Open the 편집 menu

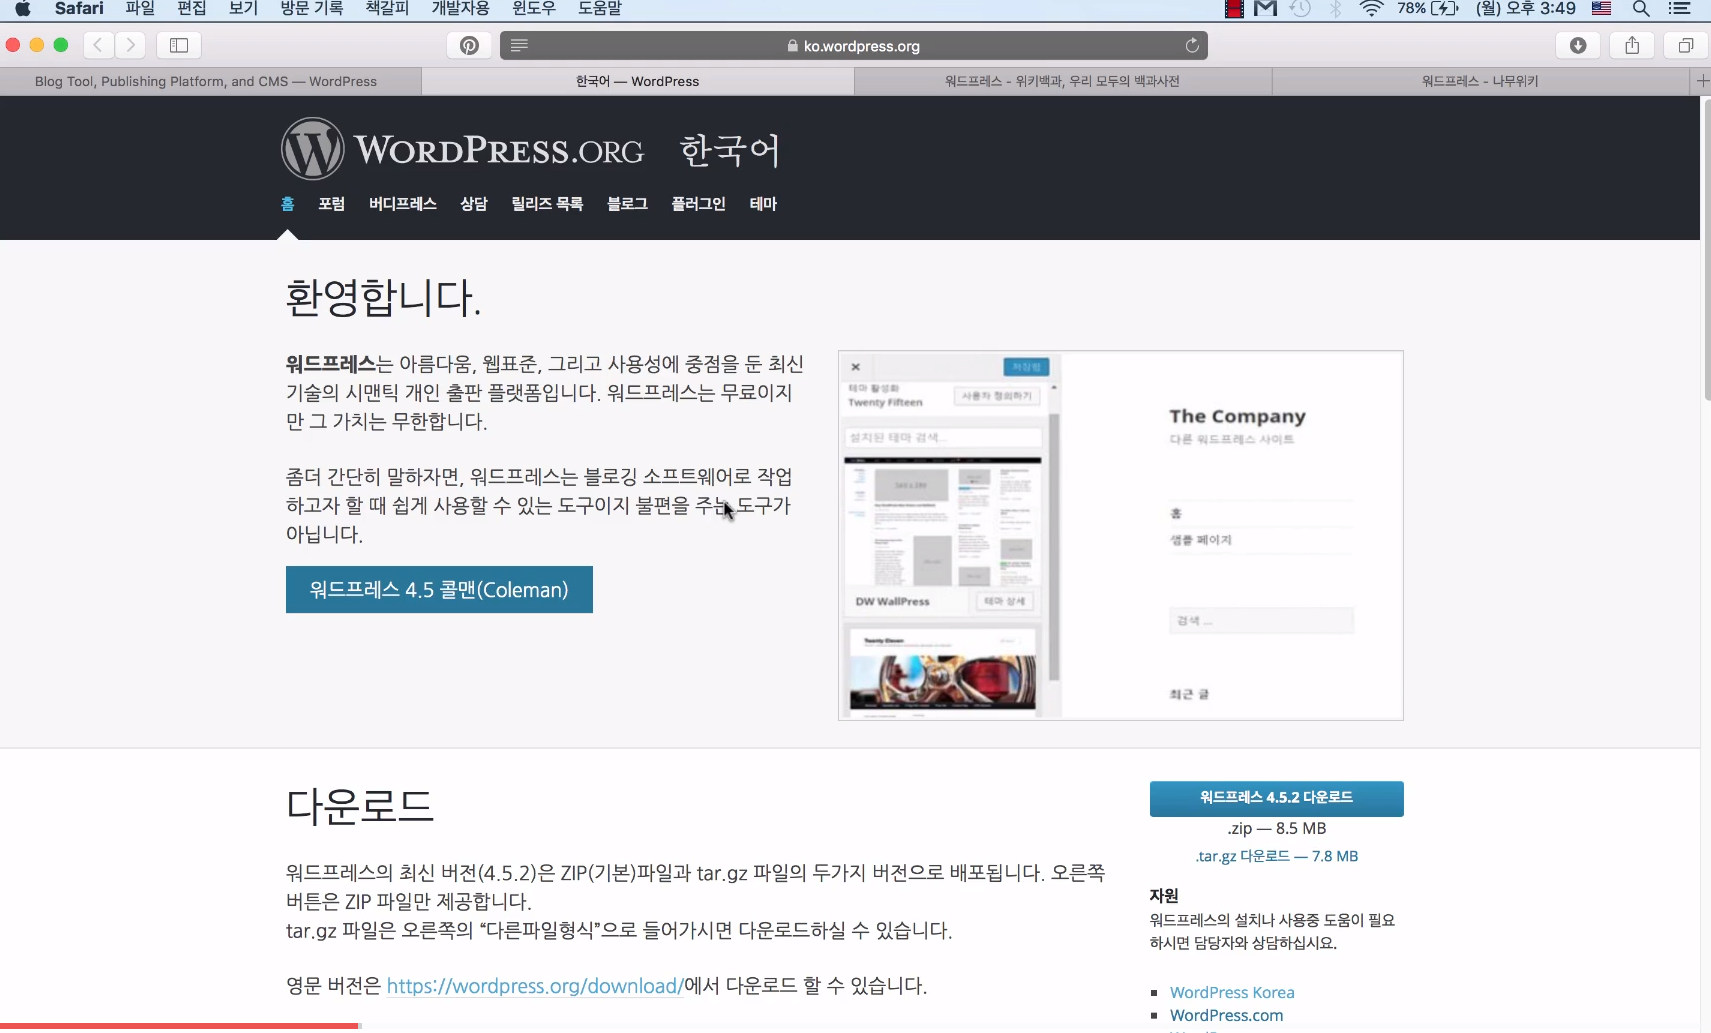tap(192, 9)
